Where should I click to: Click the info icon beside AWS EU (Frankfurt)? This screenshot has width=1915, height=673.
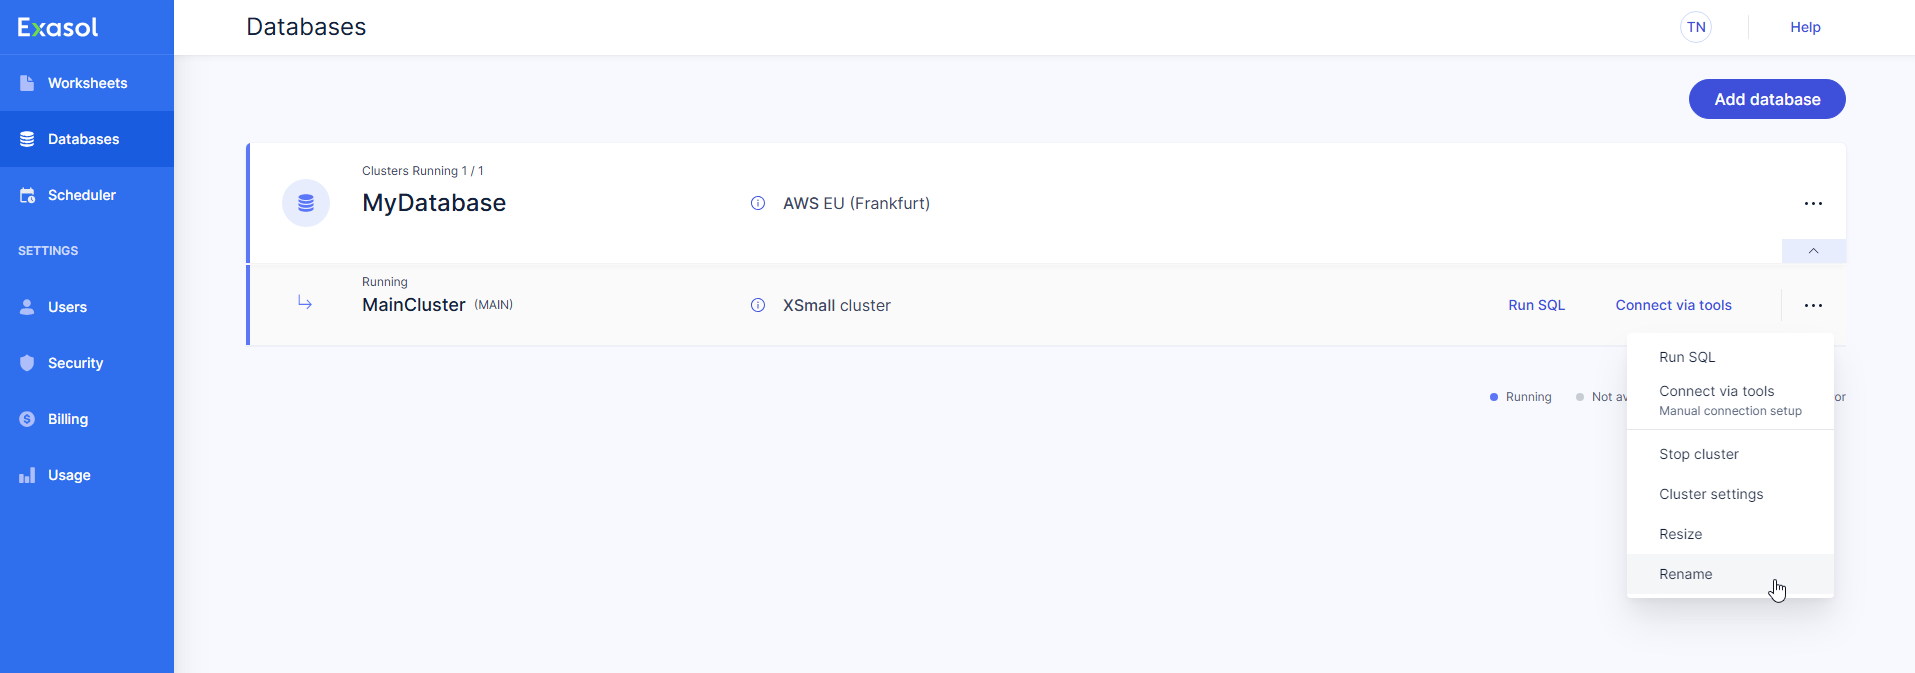(x=758, y=203)
